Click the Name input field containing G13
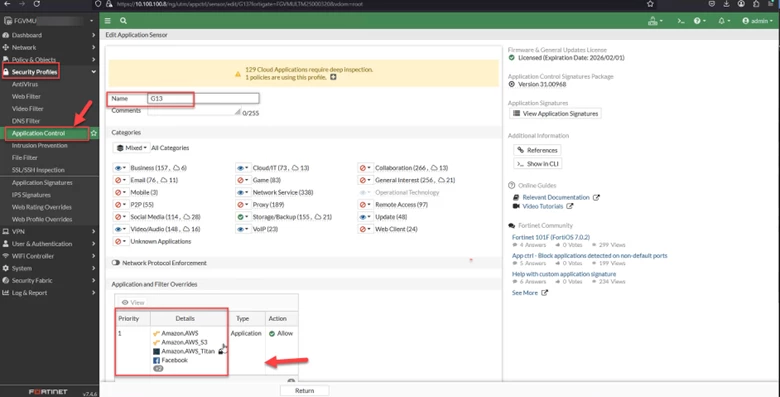 203,99
